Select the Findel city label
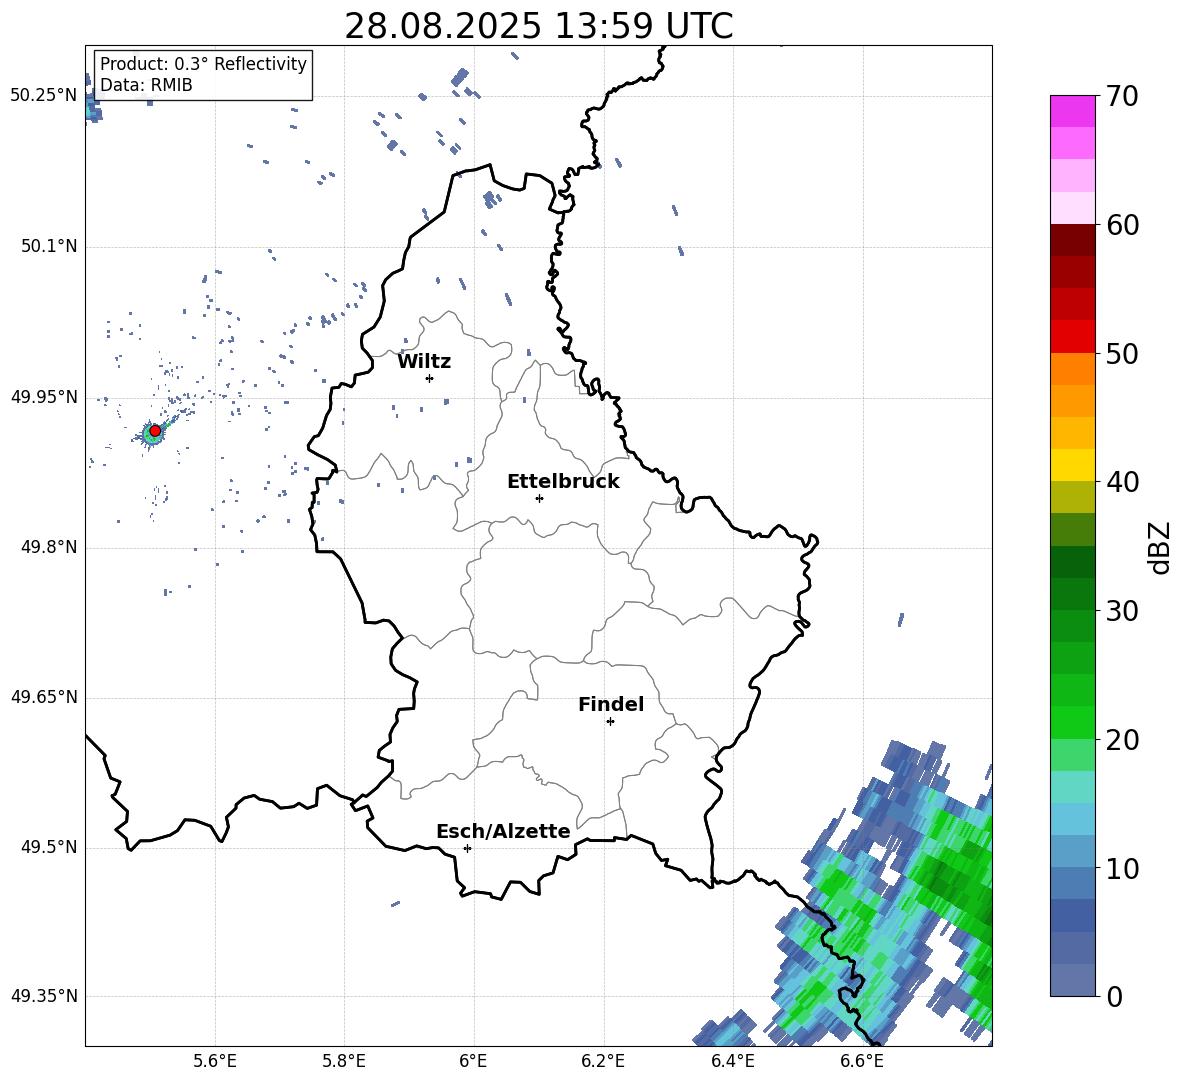The image size is (1184, 1081). click(x=611, y=704)
